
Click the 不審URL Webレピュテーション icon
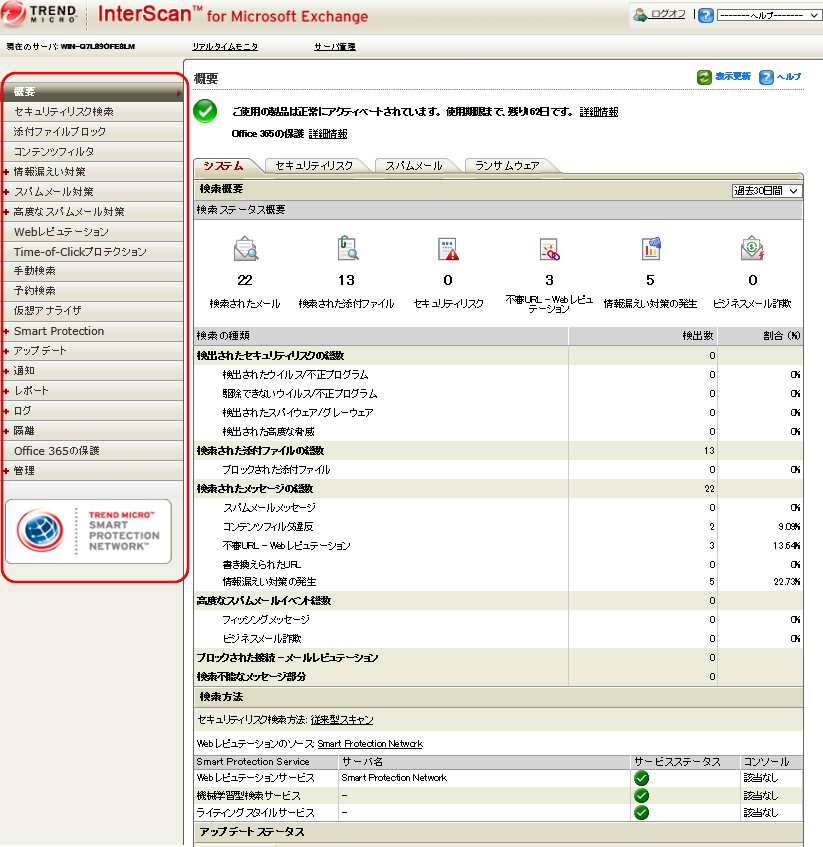click(x=549, y=249)
